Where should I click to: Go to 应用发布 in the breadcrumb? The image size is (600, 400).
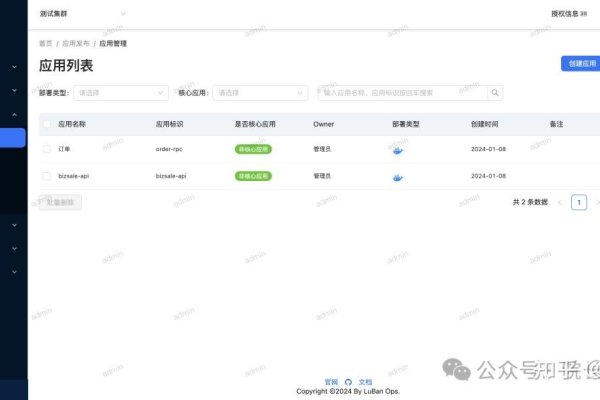click(x=76, y=44)
